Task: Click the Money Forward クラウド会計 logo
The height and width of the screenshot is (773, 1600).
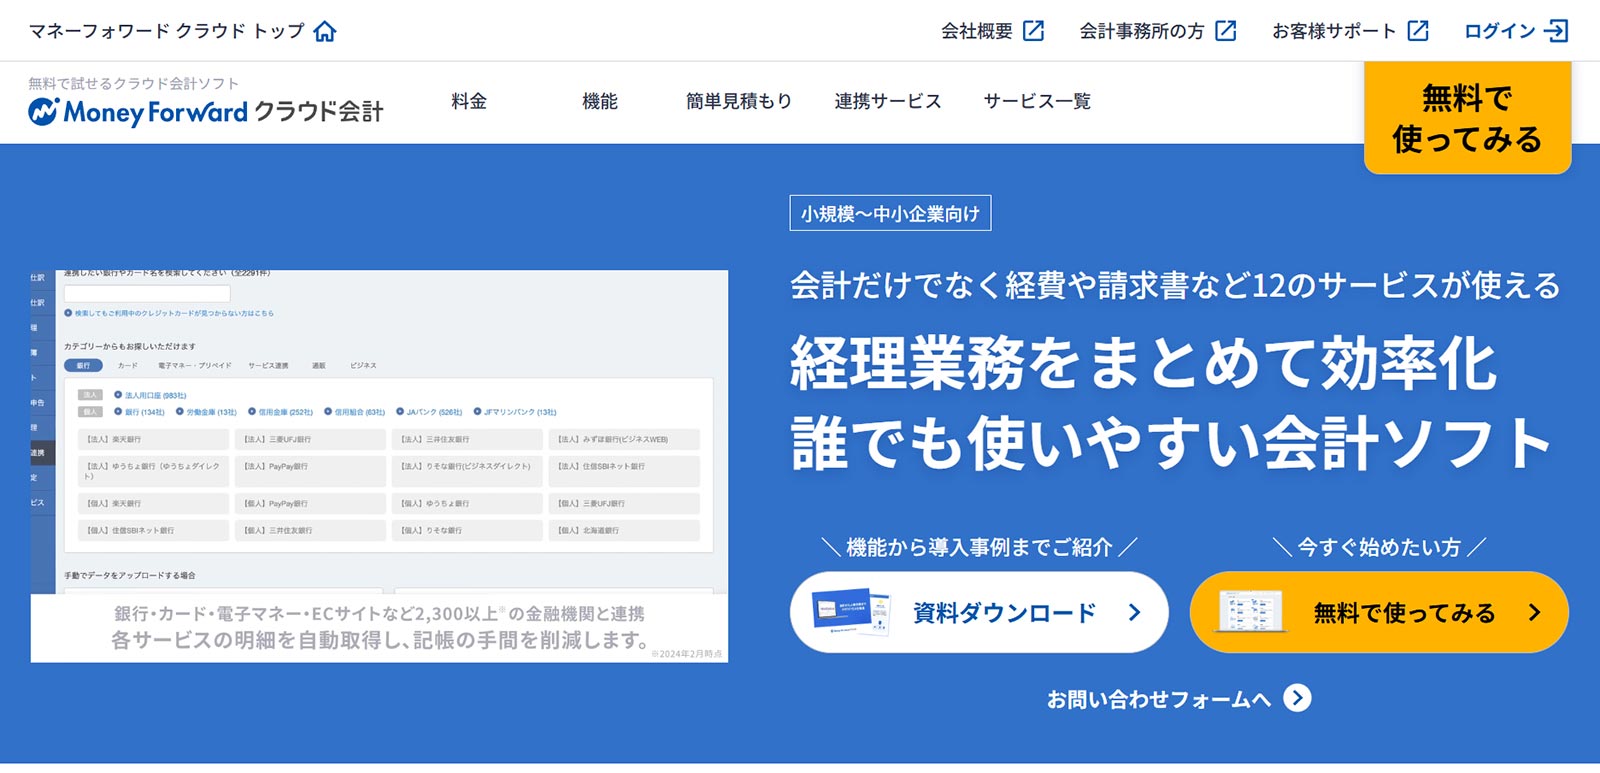Action: click(x=206, y=111)
